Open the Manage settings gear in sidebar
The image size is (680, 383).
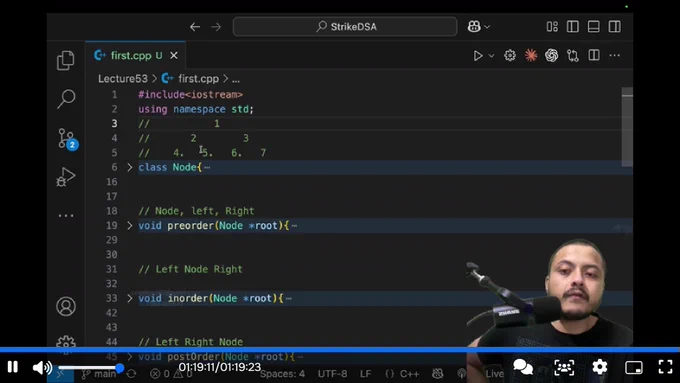click(66, 342)
